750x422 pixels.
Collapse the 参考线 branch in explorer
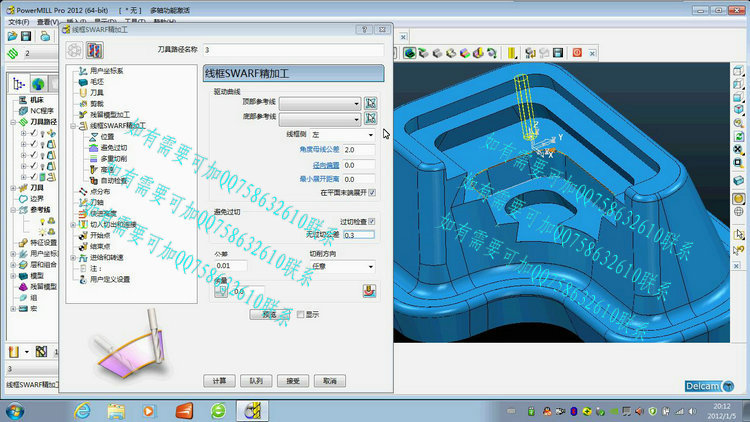point(13,210)
